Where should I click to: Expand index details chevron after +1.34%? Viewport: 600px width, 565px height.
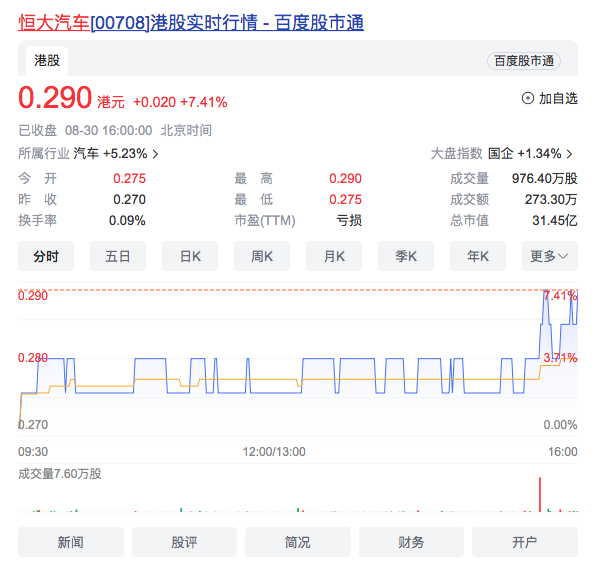click(569, 154)
